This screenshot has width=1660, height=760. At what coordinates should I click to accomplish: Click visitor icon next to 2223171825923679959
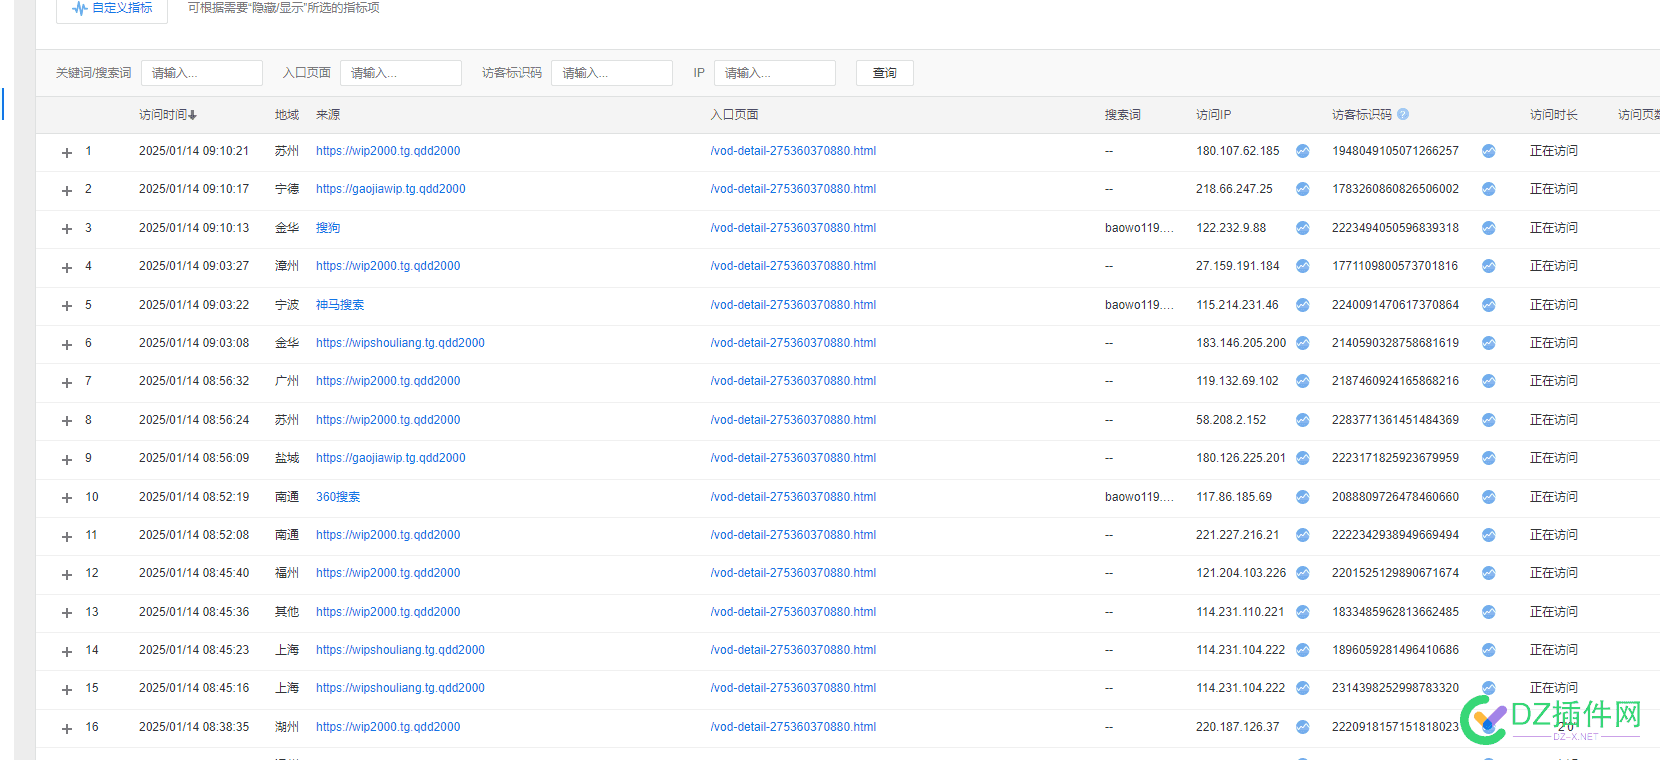(x=1489, y=458)
